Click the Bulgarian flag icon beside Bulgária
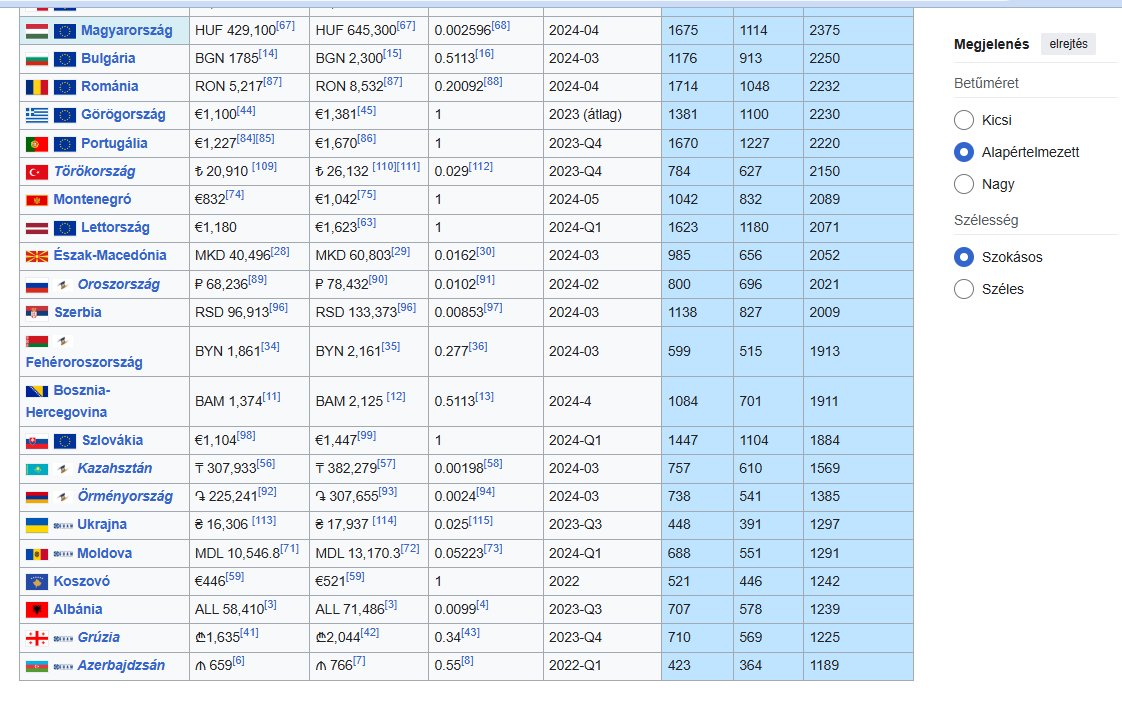The width and height of the screenshot is (1122, 701). [36, 59]
